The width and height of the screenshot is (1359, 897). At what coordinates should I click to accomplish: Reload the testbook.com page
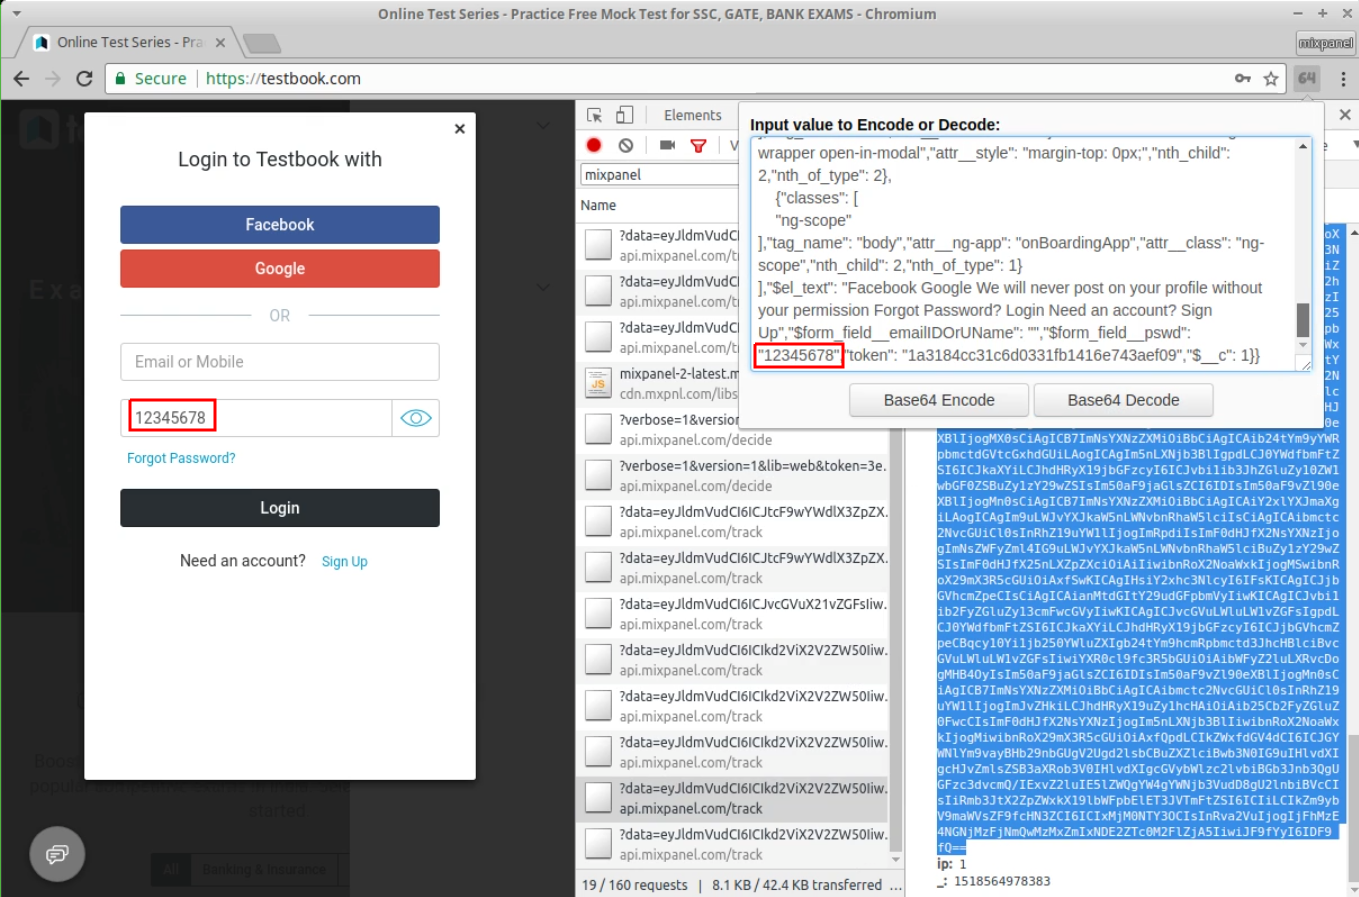pos(85,78)
